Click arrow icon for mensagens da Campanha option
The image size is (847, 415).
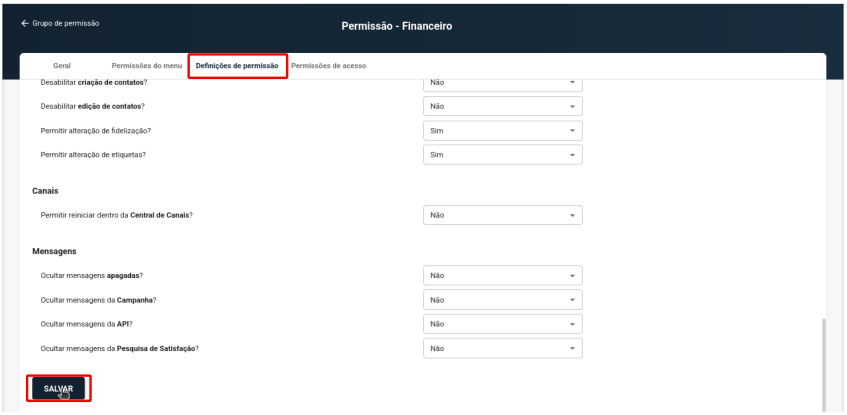coord(572,300)
